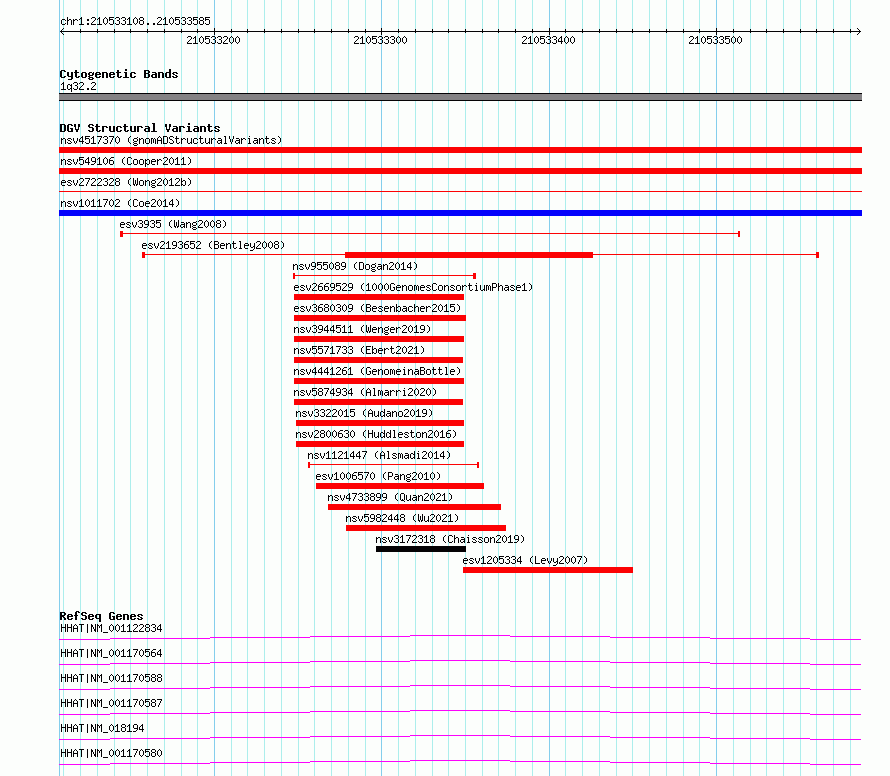The width and height of the screenshot is (890, 776).
Task: Click the Wenger2019 red variant bar
Action: [x=379, y=339]
